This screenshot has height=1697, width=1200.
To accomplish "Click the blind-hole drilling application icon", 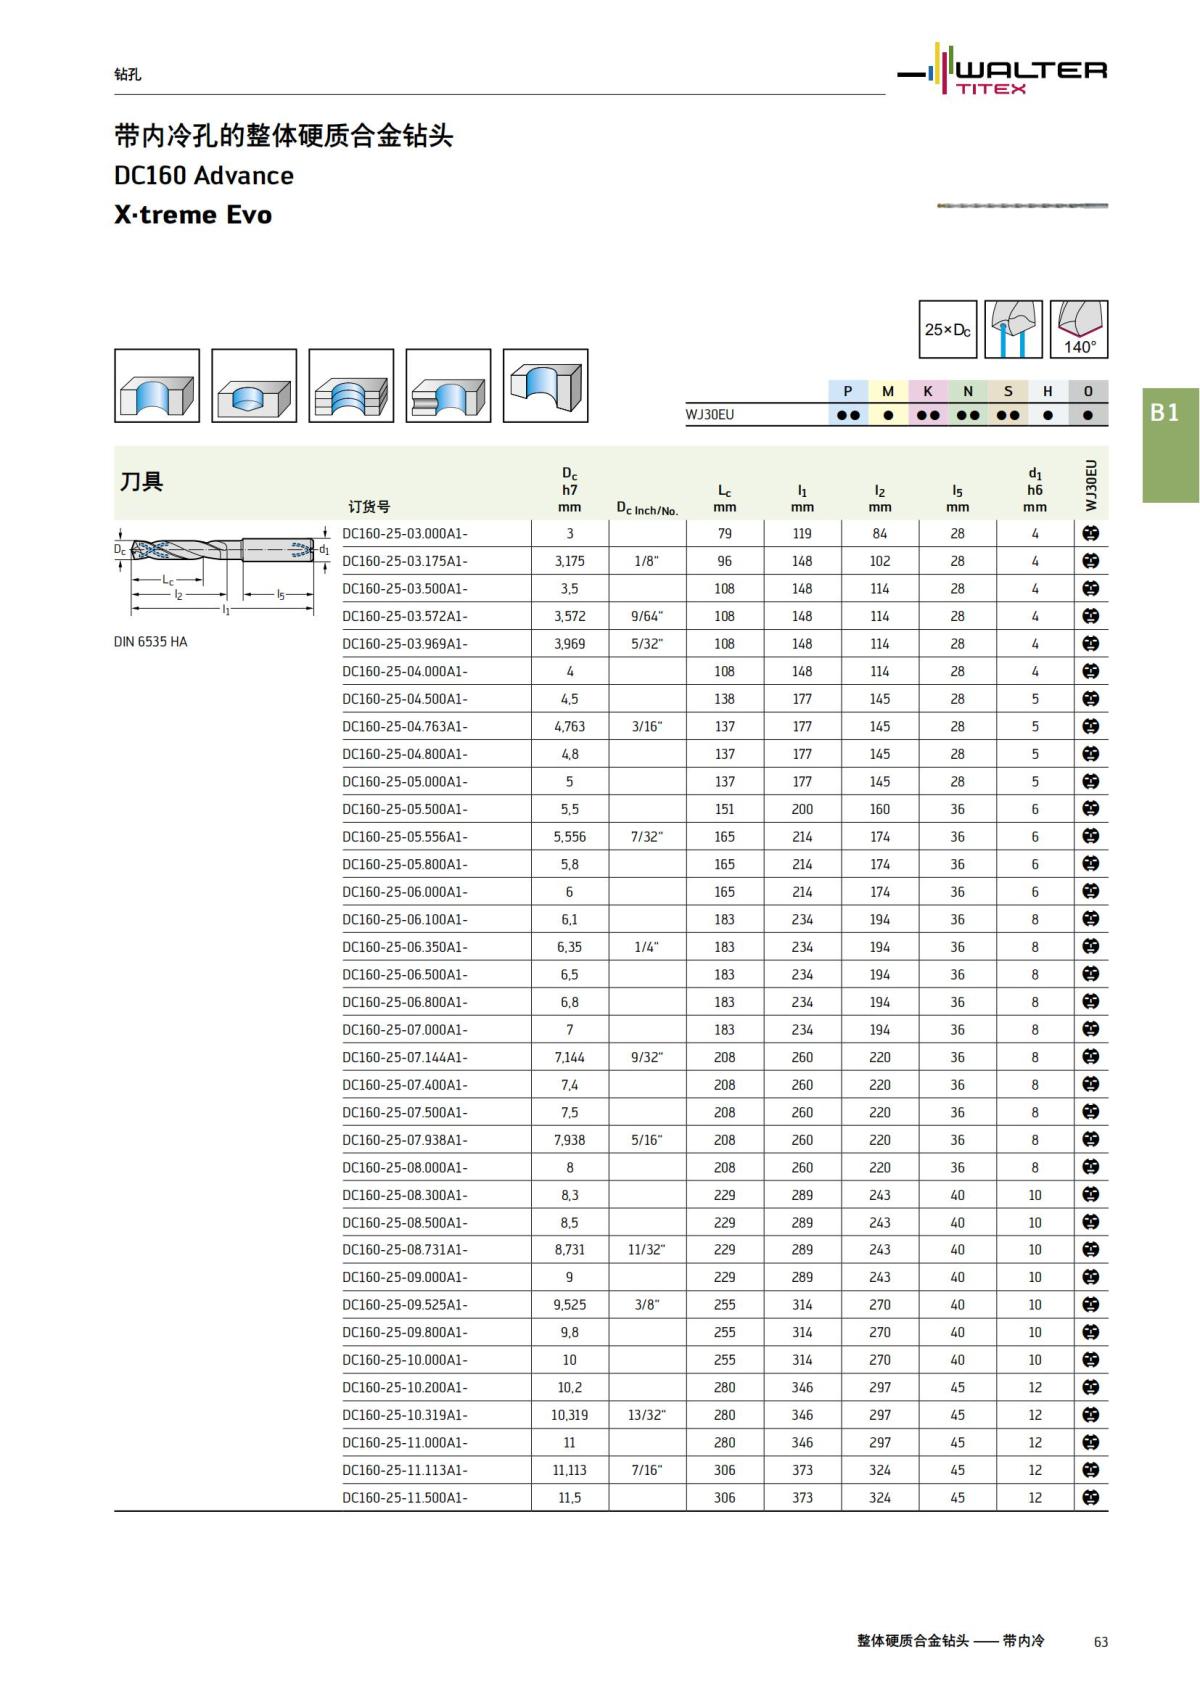I will (x=254, y=385).
